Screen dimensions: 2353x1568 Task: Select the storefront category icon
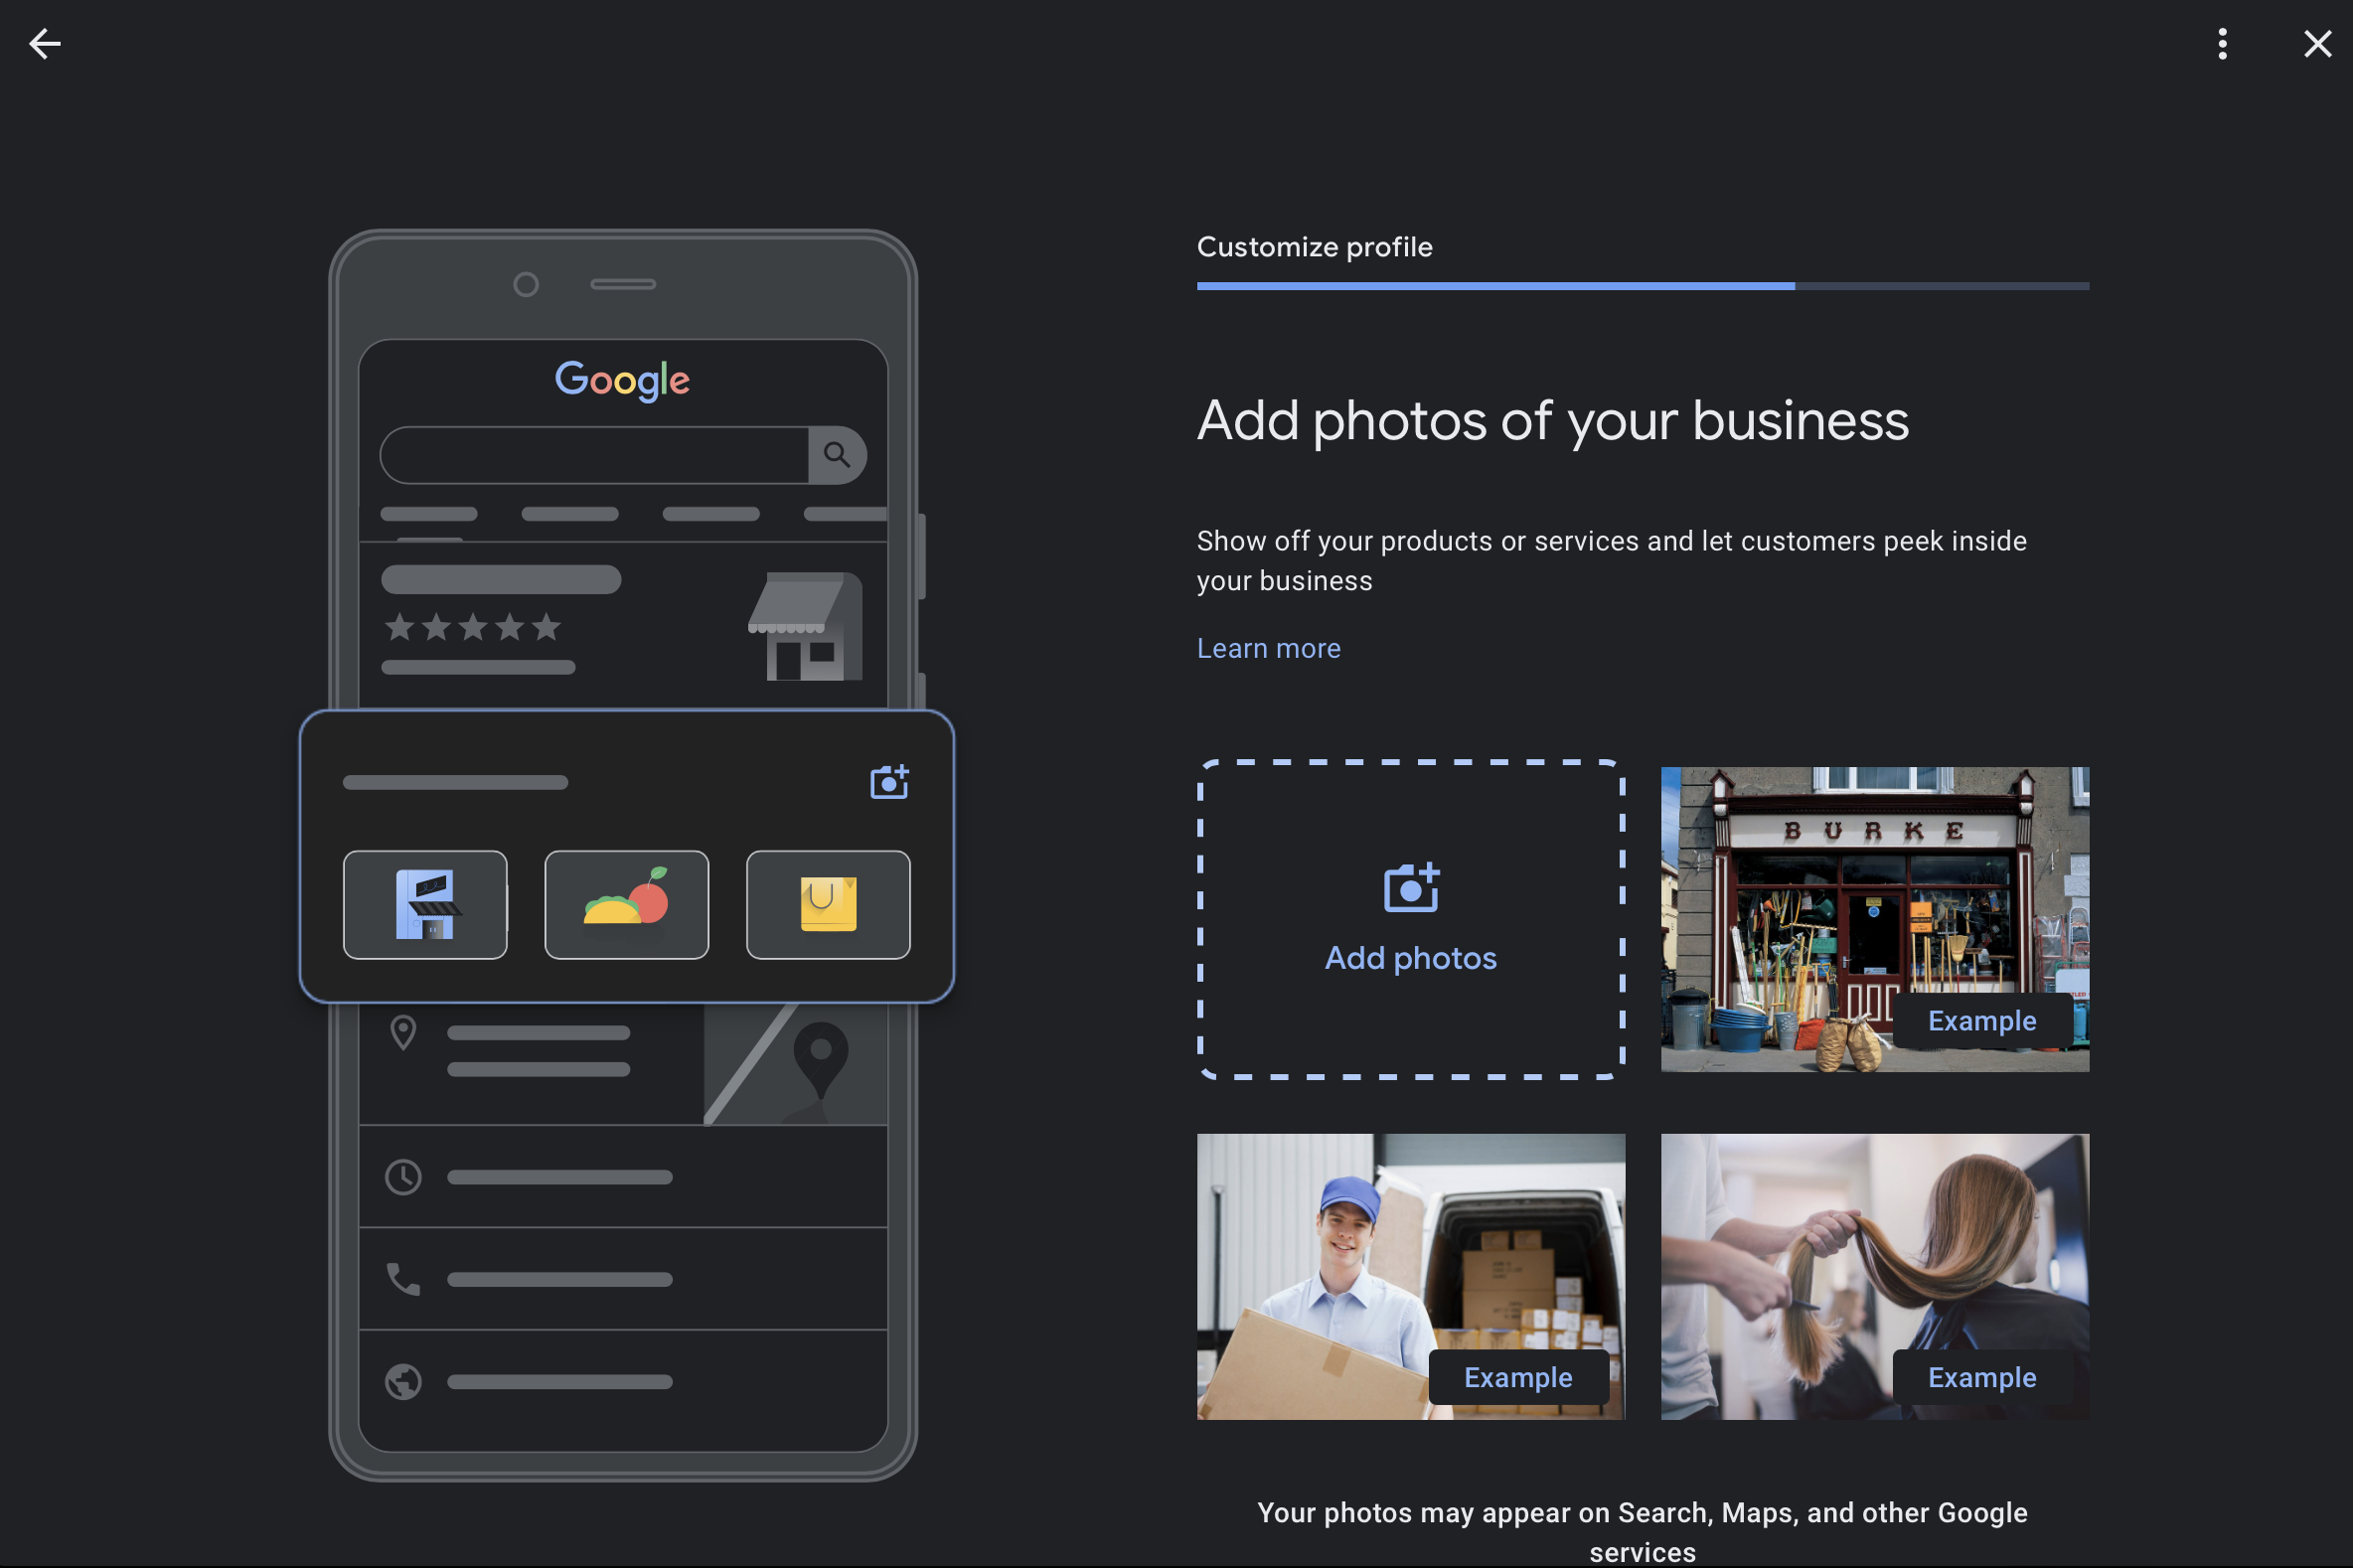(x=425, y=903)
